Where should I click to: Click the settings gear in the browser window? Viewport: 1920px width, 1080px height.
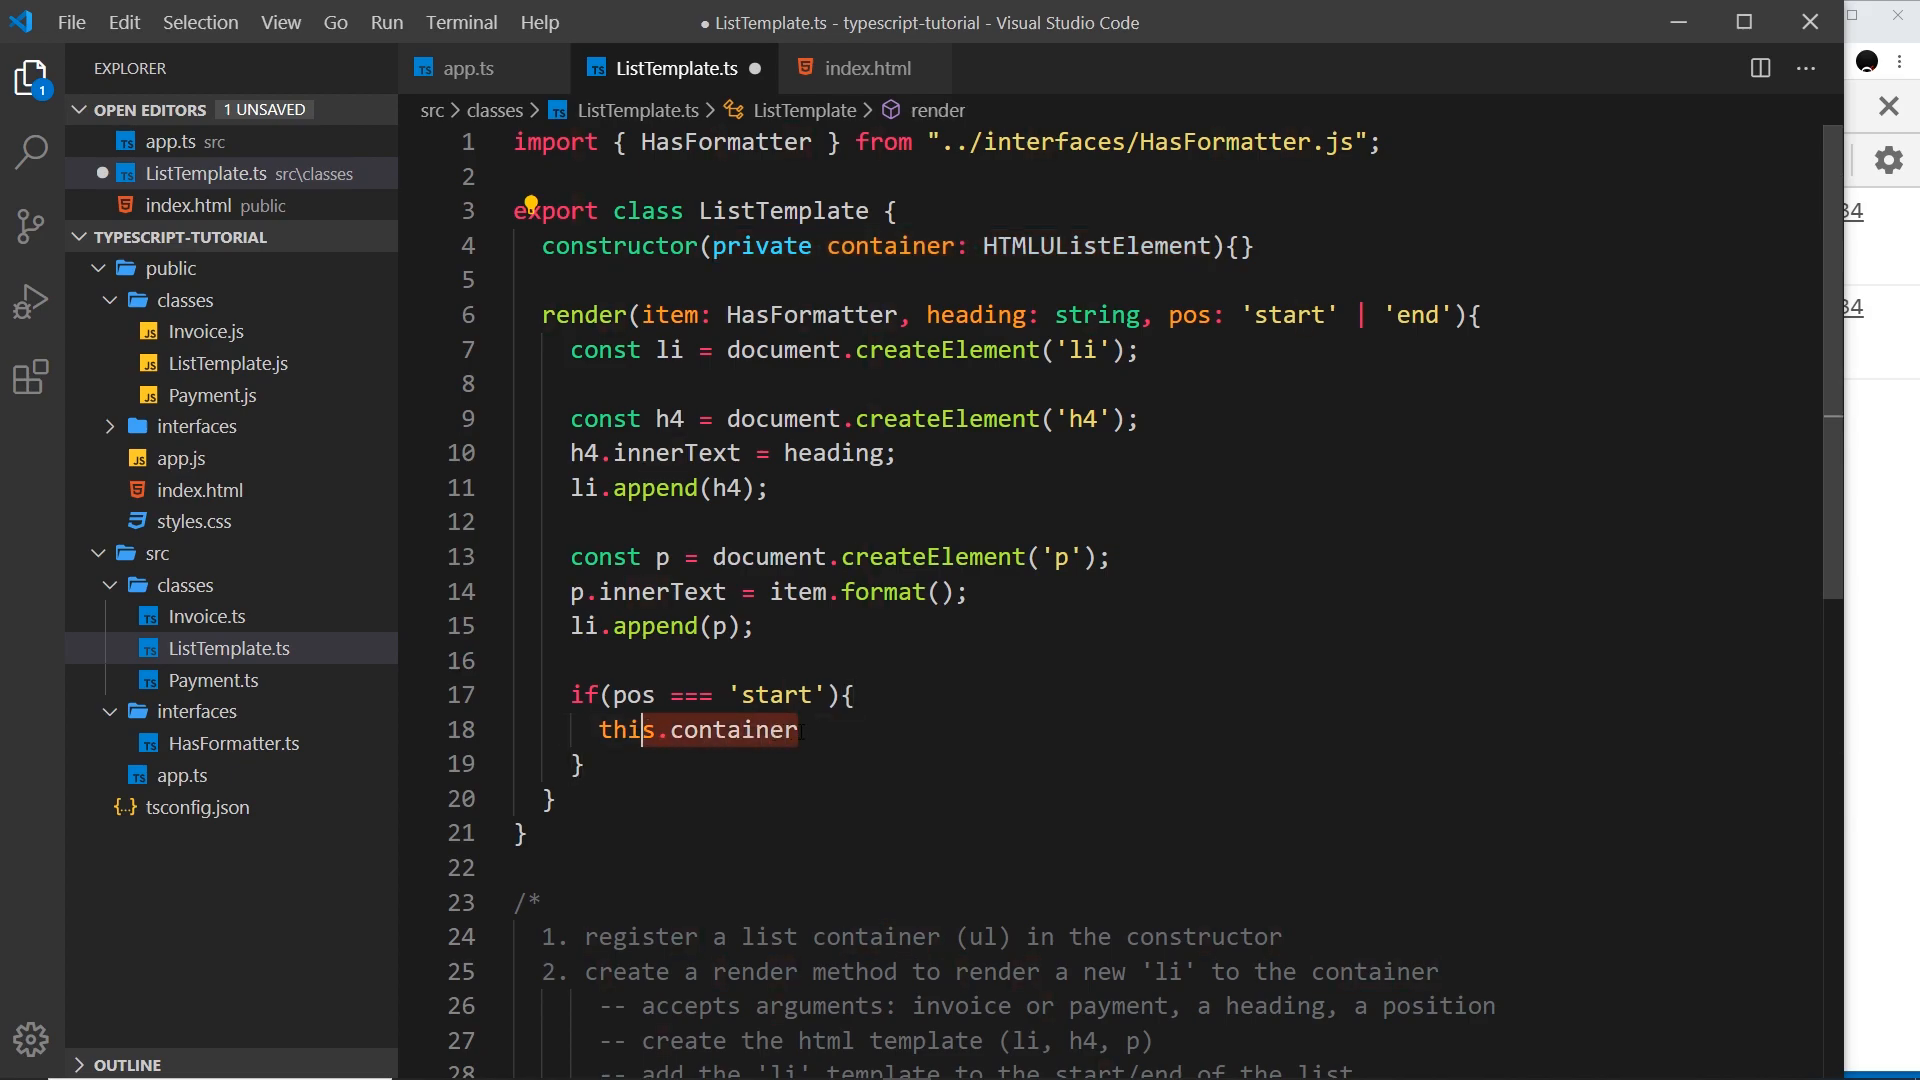[x=1889, y=160]
